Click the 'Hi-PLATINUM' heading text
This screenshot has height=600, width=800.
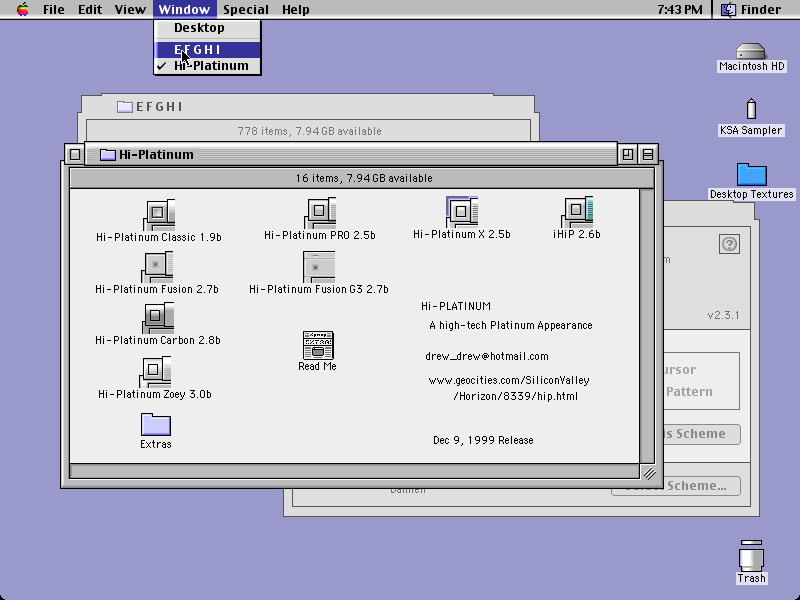pos(456,306)
